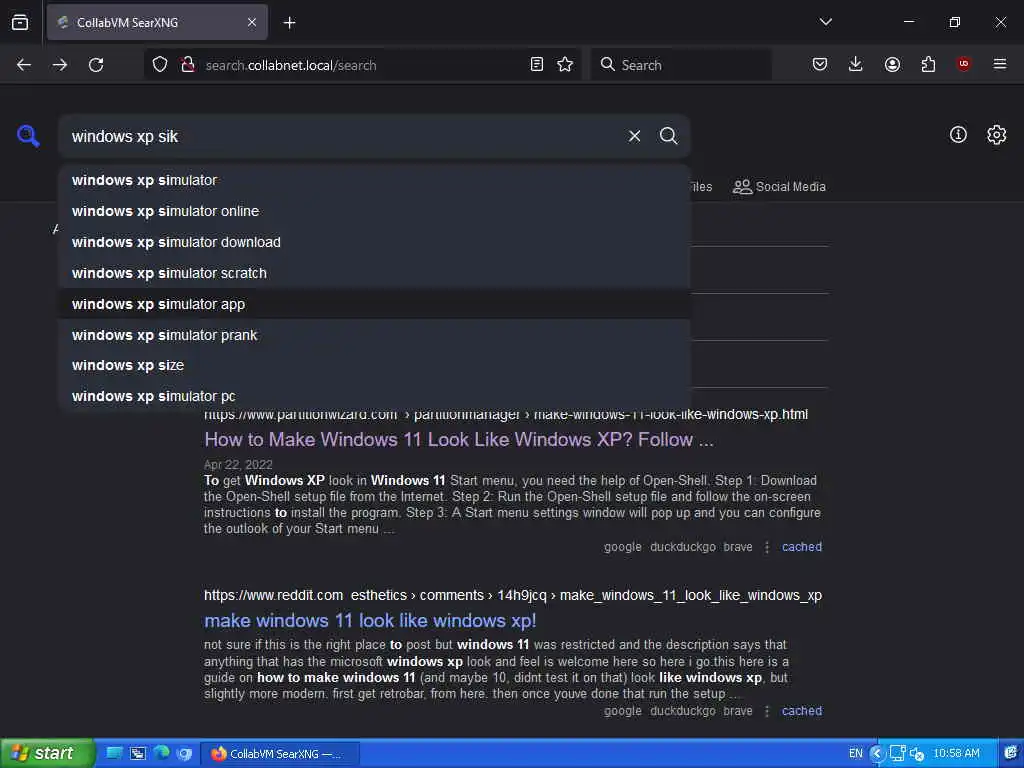Open a new browser tab
This screenshot has width=1024, height=768.
[x=289, y=22]
